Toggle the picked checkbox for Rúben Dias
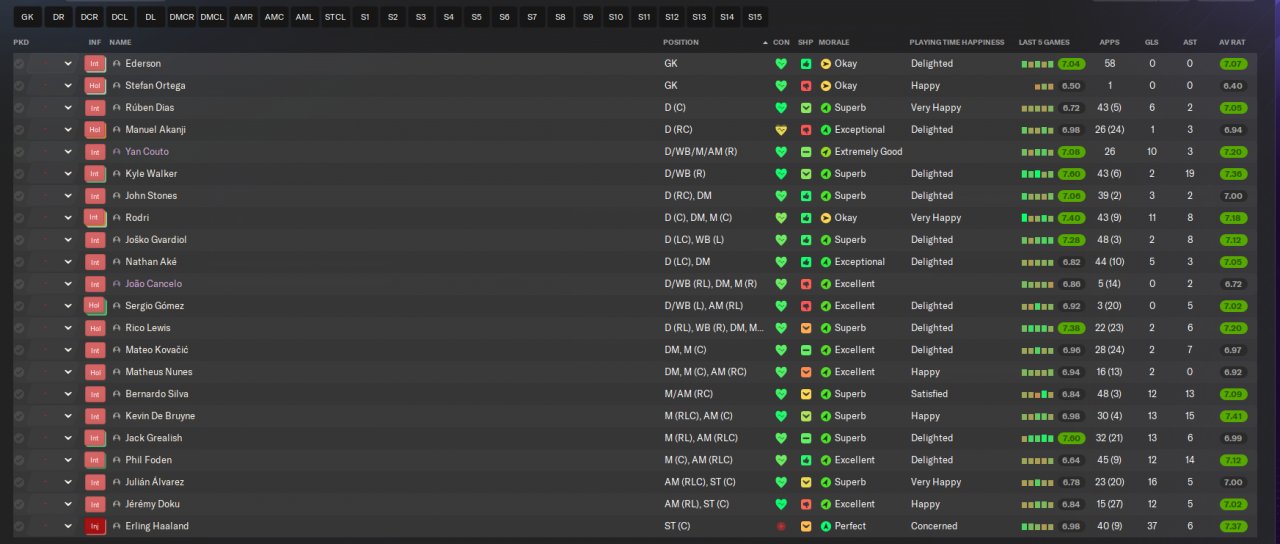The height and width of the screenshot is (544, 1280). pos(19,107)
